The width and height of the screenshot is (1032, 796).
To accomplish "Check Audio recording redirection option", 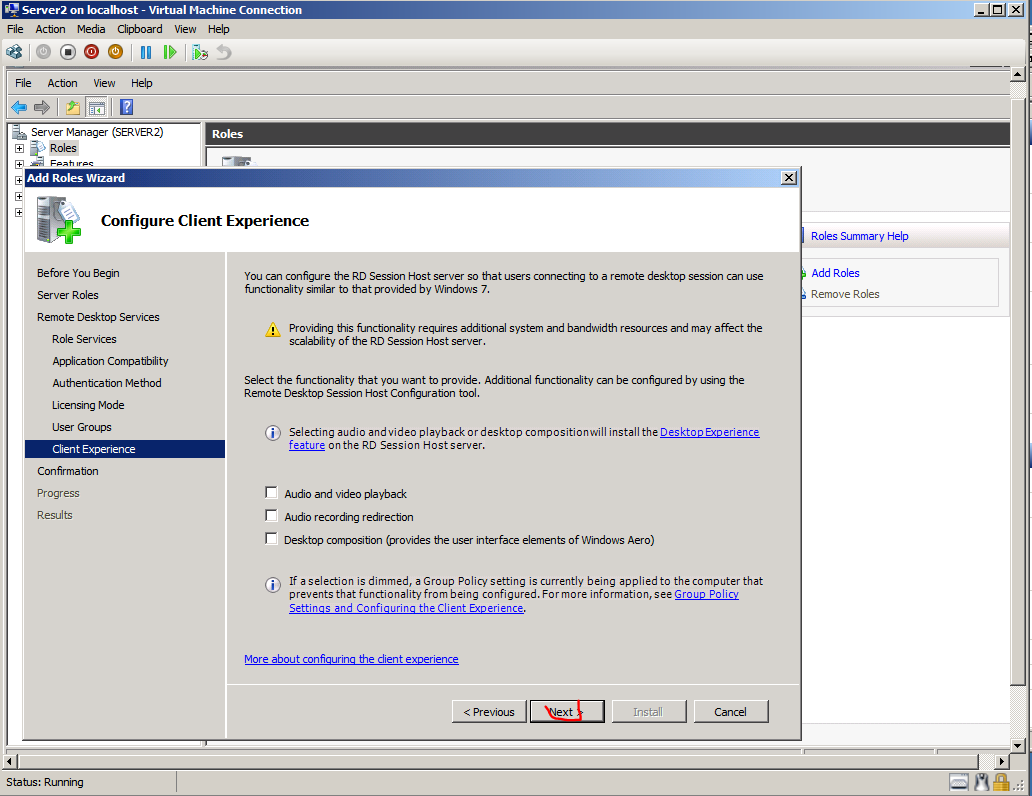I will click(271, 516).
